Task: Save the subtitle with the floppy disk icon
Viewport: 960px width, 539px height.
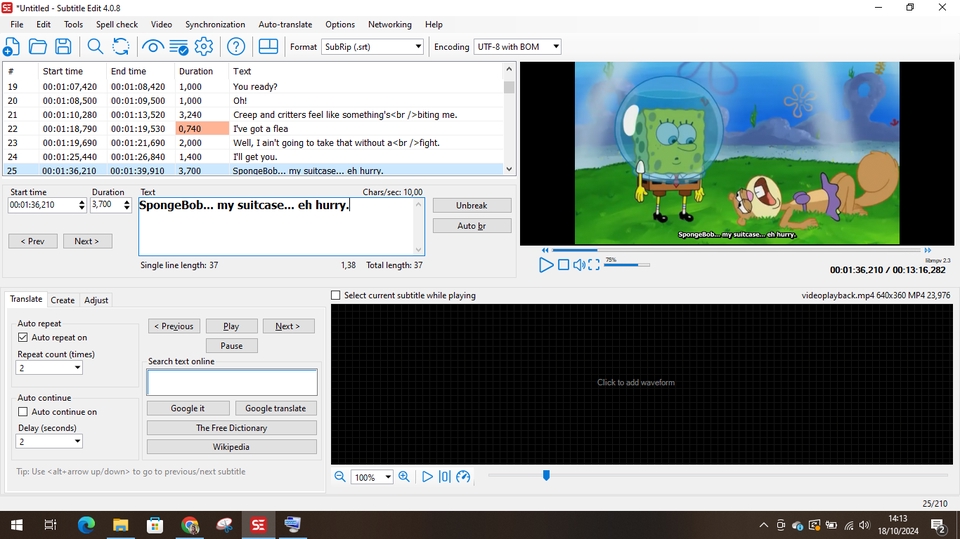Action: pyautogui.click(x=63, y=47)
